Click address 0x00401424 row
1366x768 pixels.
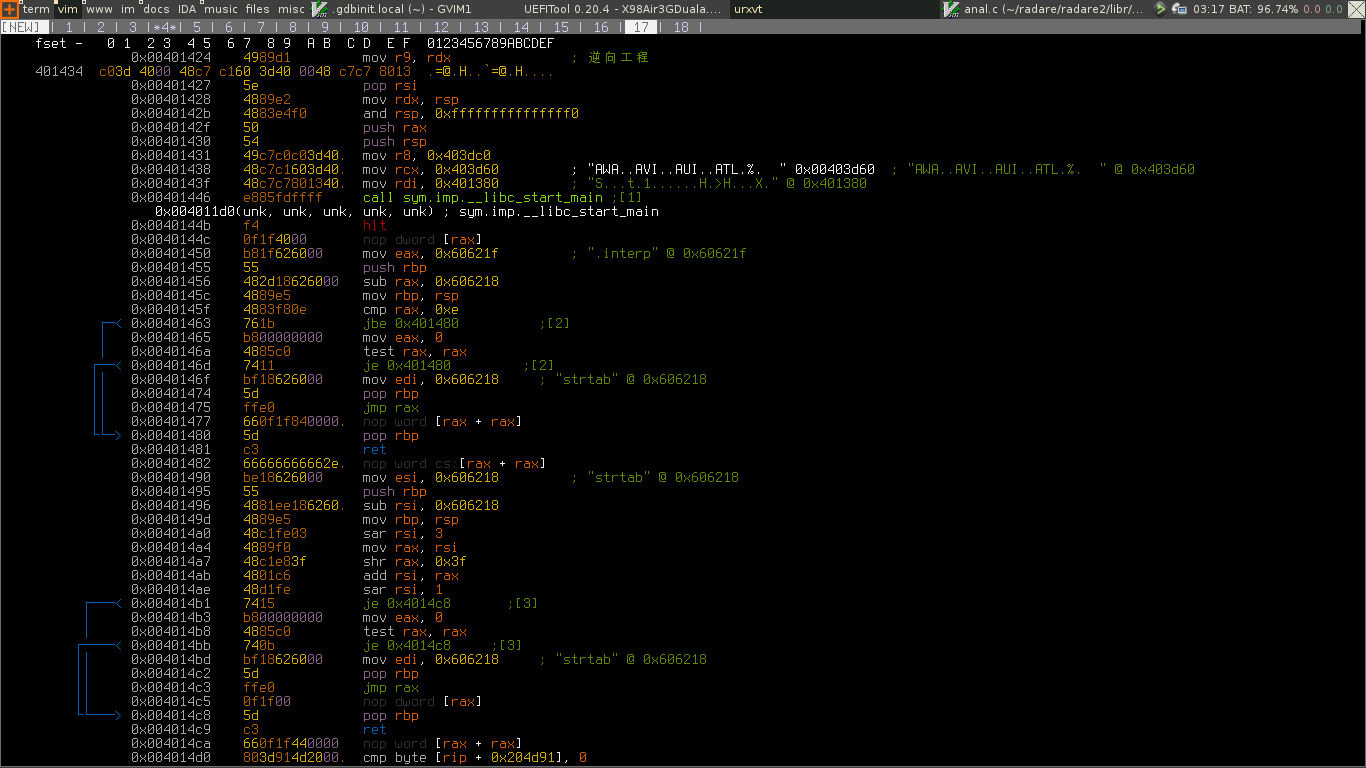pos(172,58)
